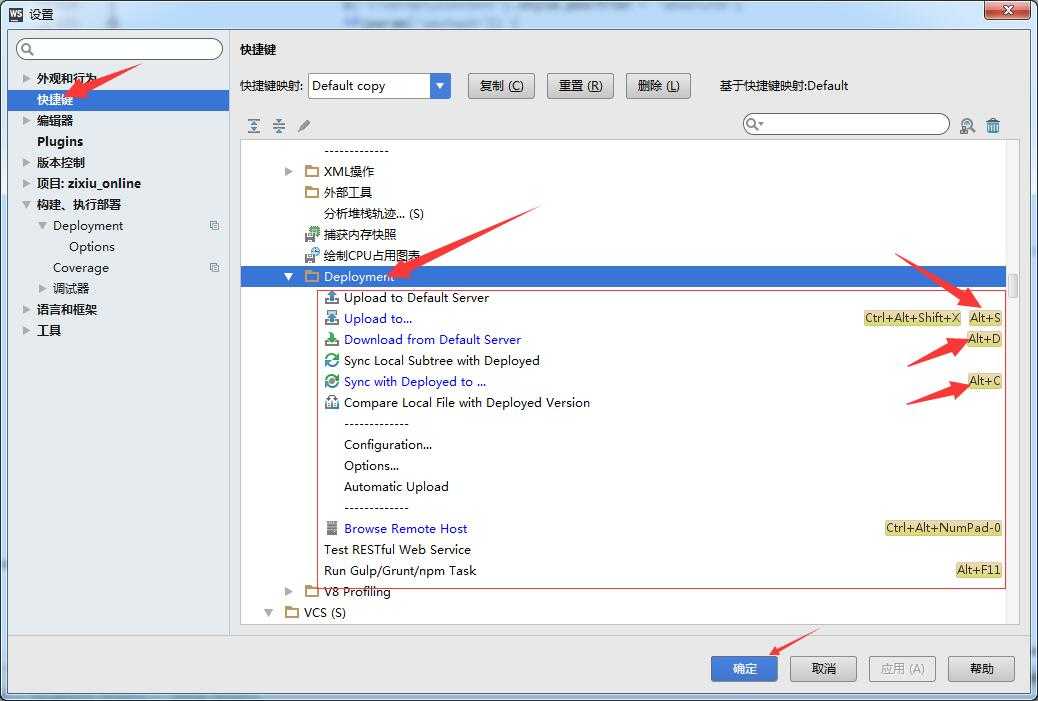Click the Collapse All icon above the keymap tree
The width and height of the screenshot is (1038, 701).
tap(279, 126)
